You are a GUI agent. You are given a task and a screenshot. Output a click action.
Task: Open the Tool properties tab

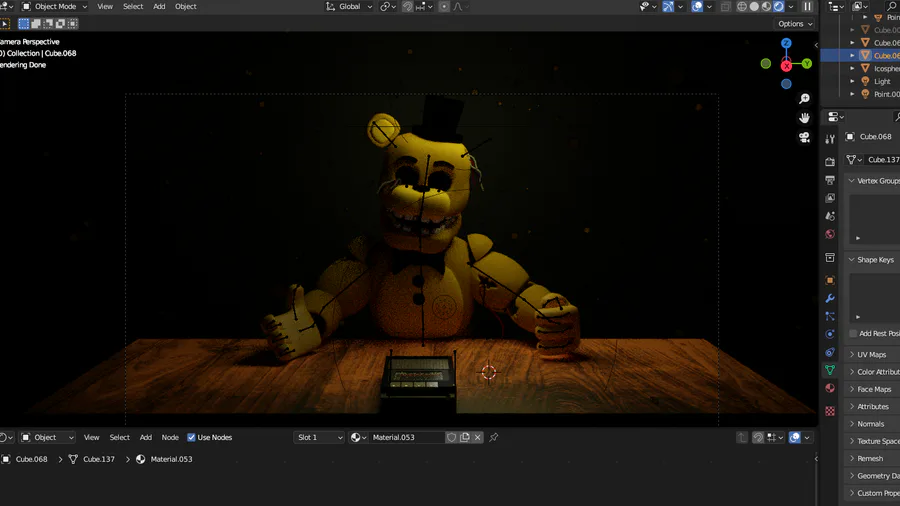pyautogui.click(x=830, y=139)
